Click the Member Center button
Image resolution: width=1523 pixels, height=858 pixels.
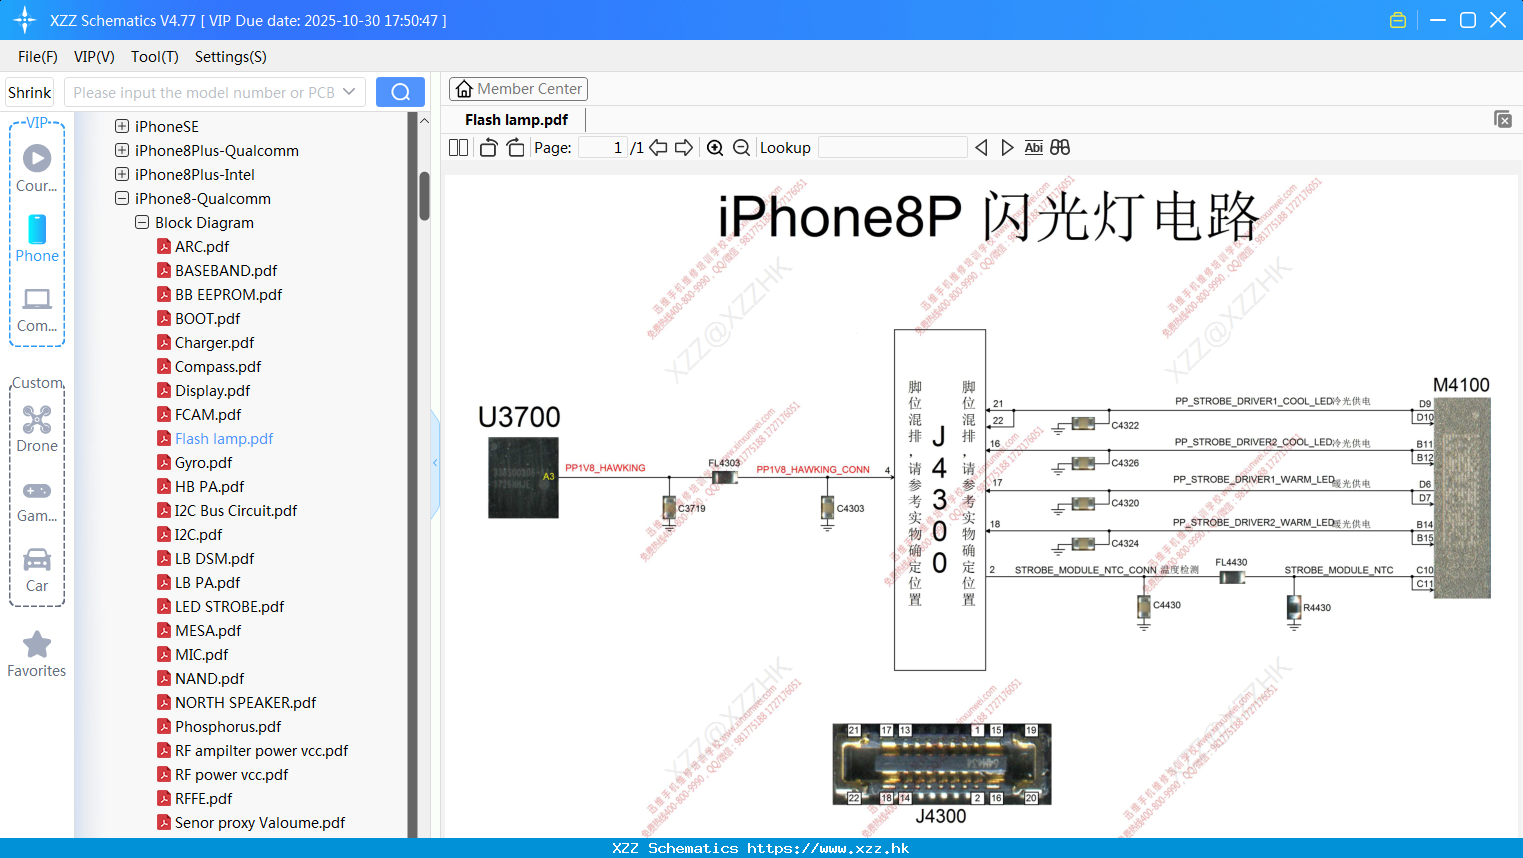[x=518, y=89]
